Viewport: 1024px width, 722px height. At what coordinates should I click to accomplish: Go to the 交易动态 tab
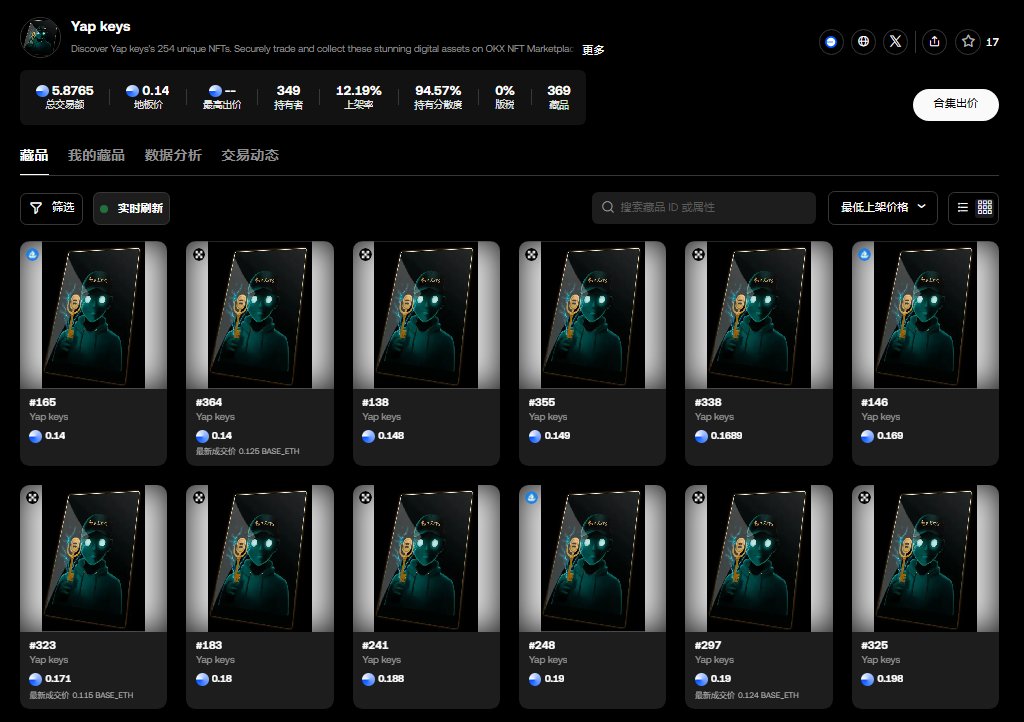point(250,155)
